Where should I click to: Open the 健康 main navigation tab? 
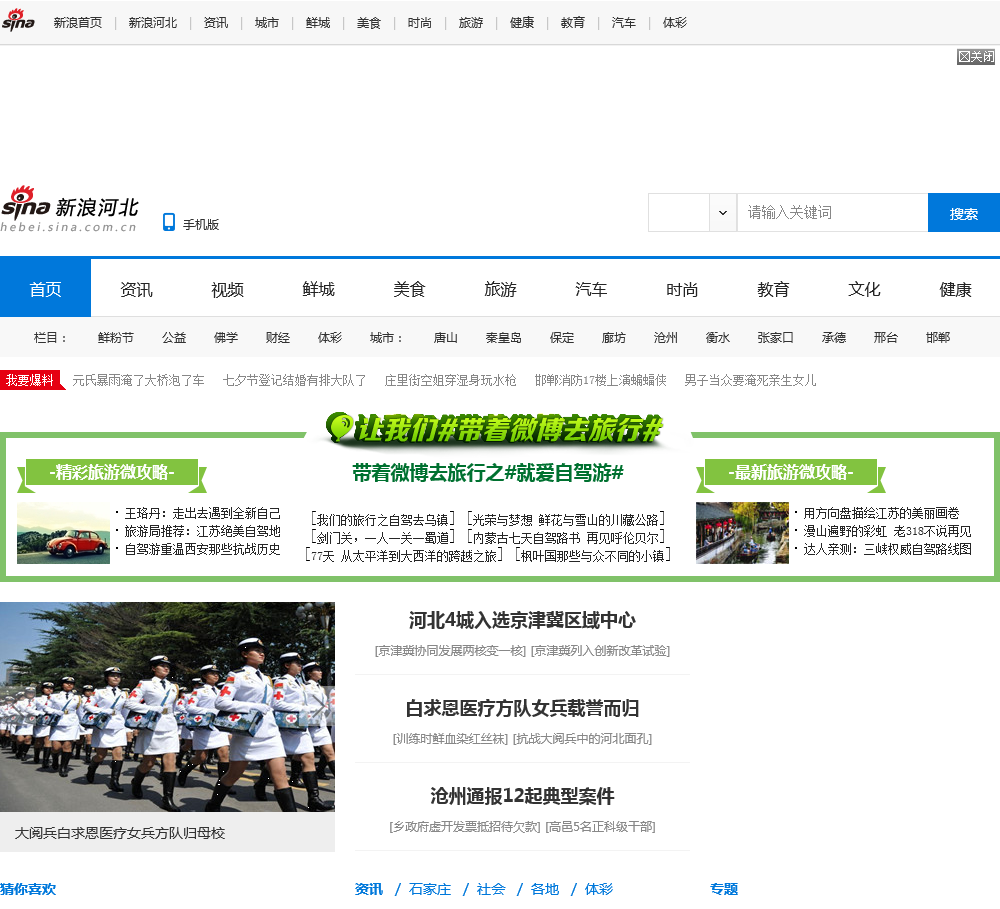(x=955, y=289)
